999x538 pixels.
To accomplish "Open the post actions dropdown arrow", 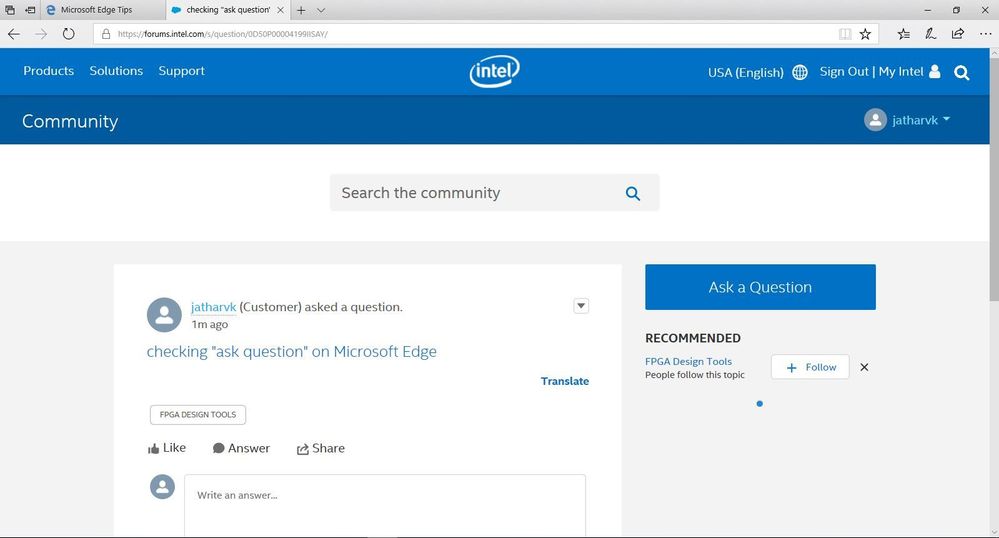I will [x=581, y=306].
